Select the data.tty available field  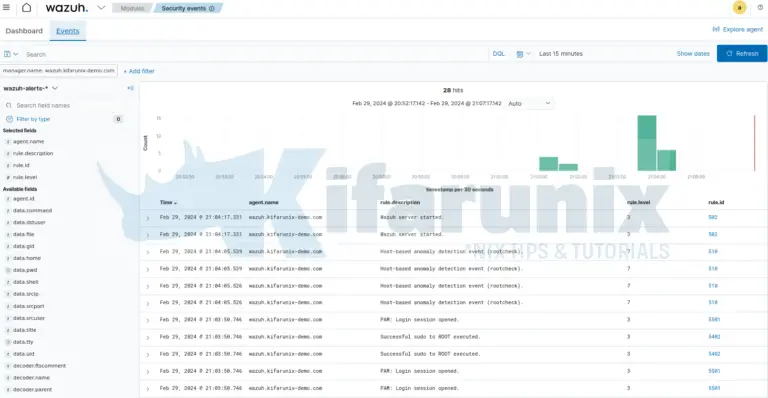click(x=23, y=342)
